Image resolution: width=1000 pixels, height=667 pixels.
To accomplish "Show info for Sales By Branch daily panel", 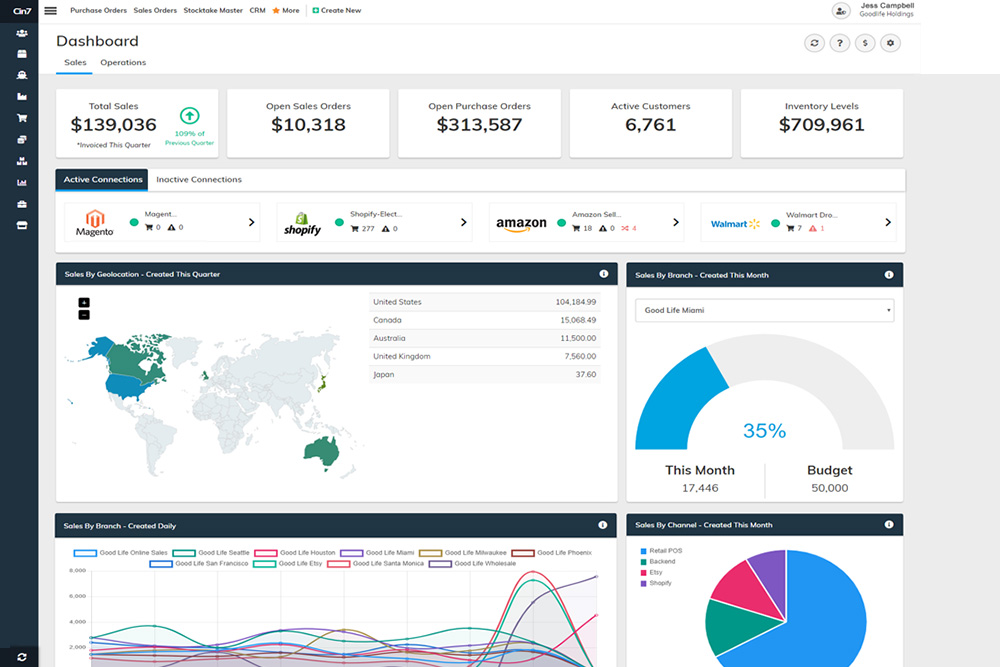I will coord(603,525).
